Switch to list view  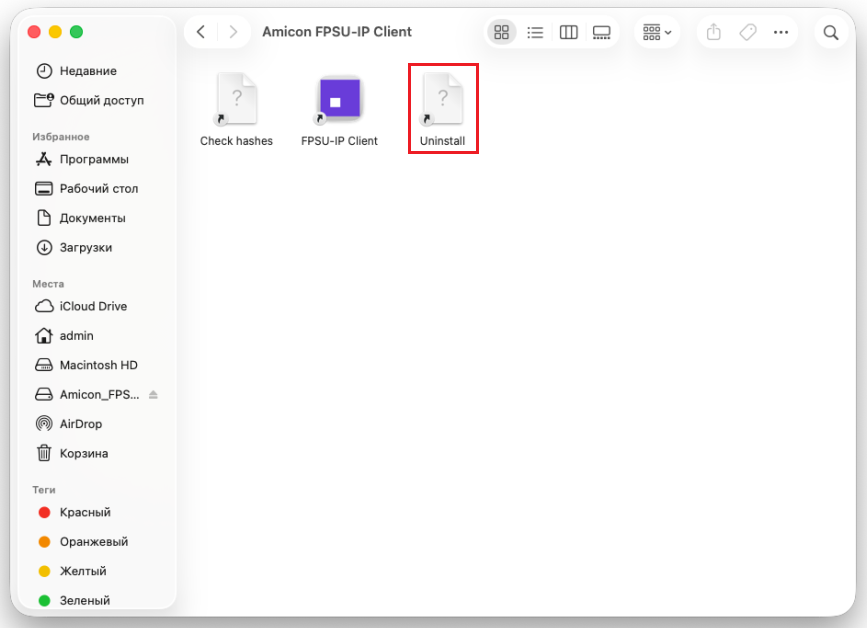pyautogui.click(x=535, y=33)
